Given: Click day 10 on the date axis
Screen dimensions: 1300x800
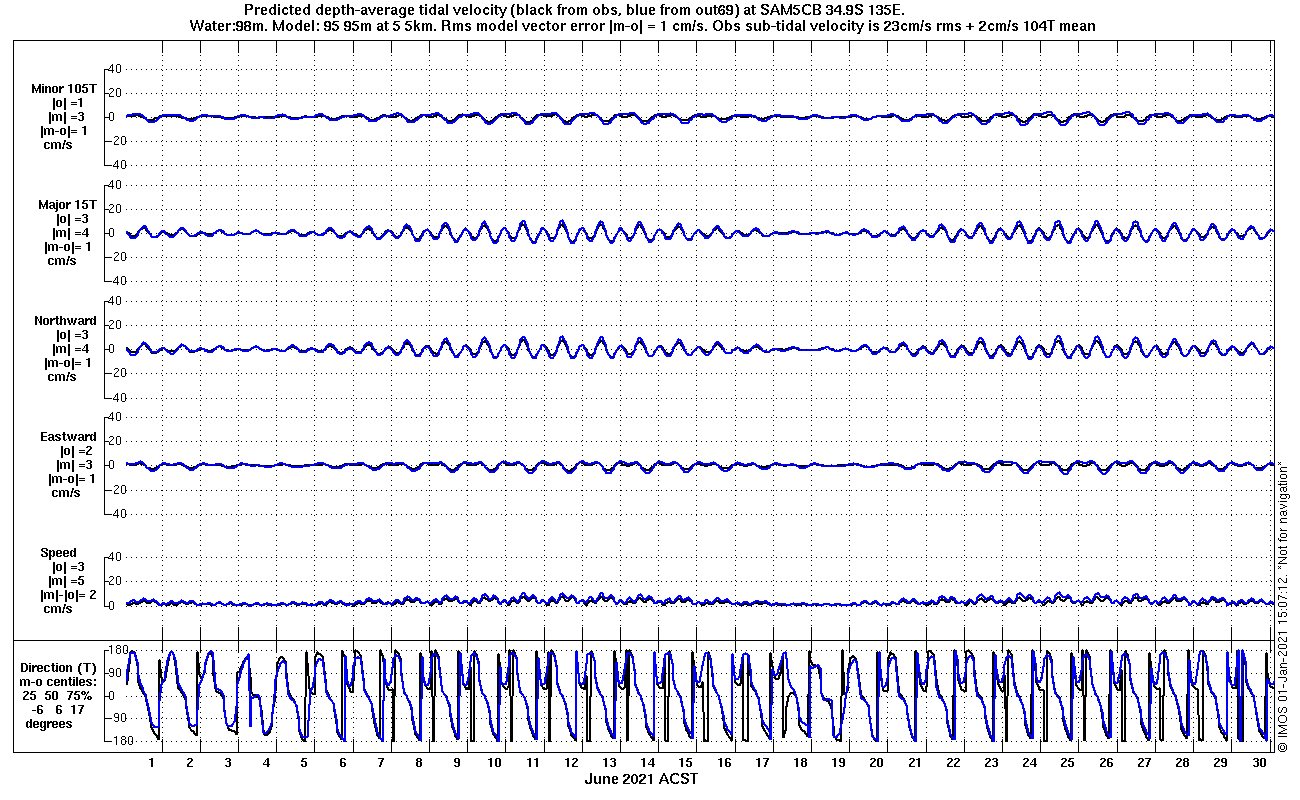Looking at the screenshot, I should (x=495, y=762).
